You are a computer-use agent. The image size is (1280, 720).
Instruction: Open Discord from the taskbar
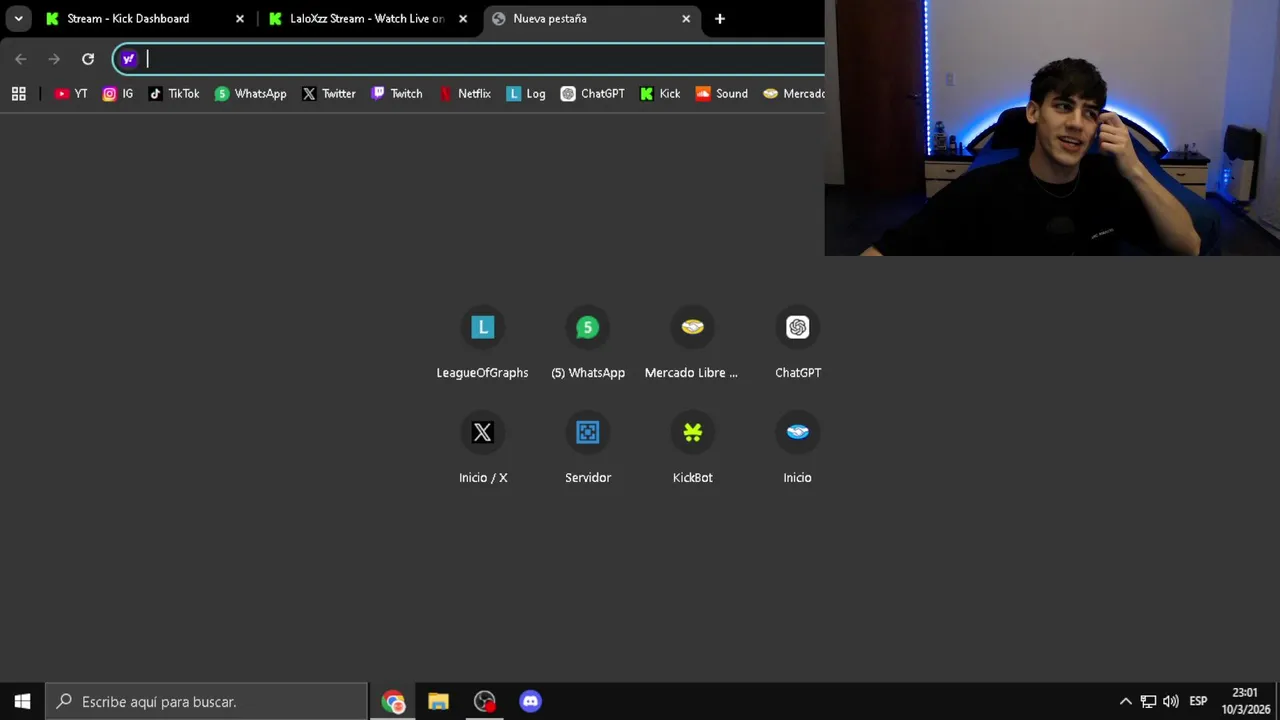coord(530,701)
